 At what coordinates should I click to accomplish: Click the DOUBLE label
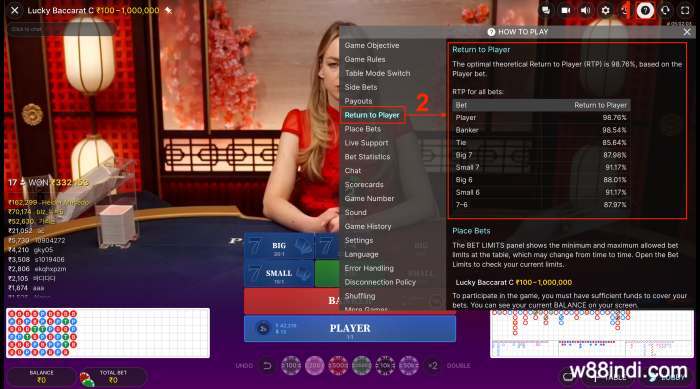pos(458,366)
